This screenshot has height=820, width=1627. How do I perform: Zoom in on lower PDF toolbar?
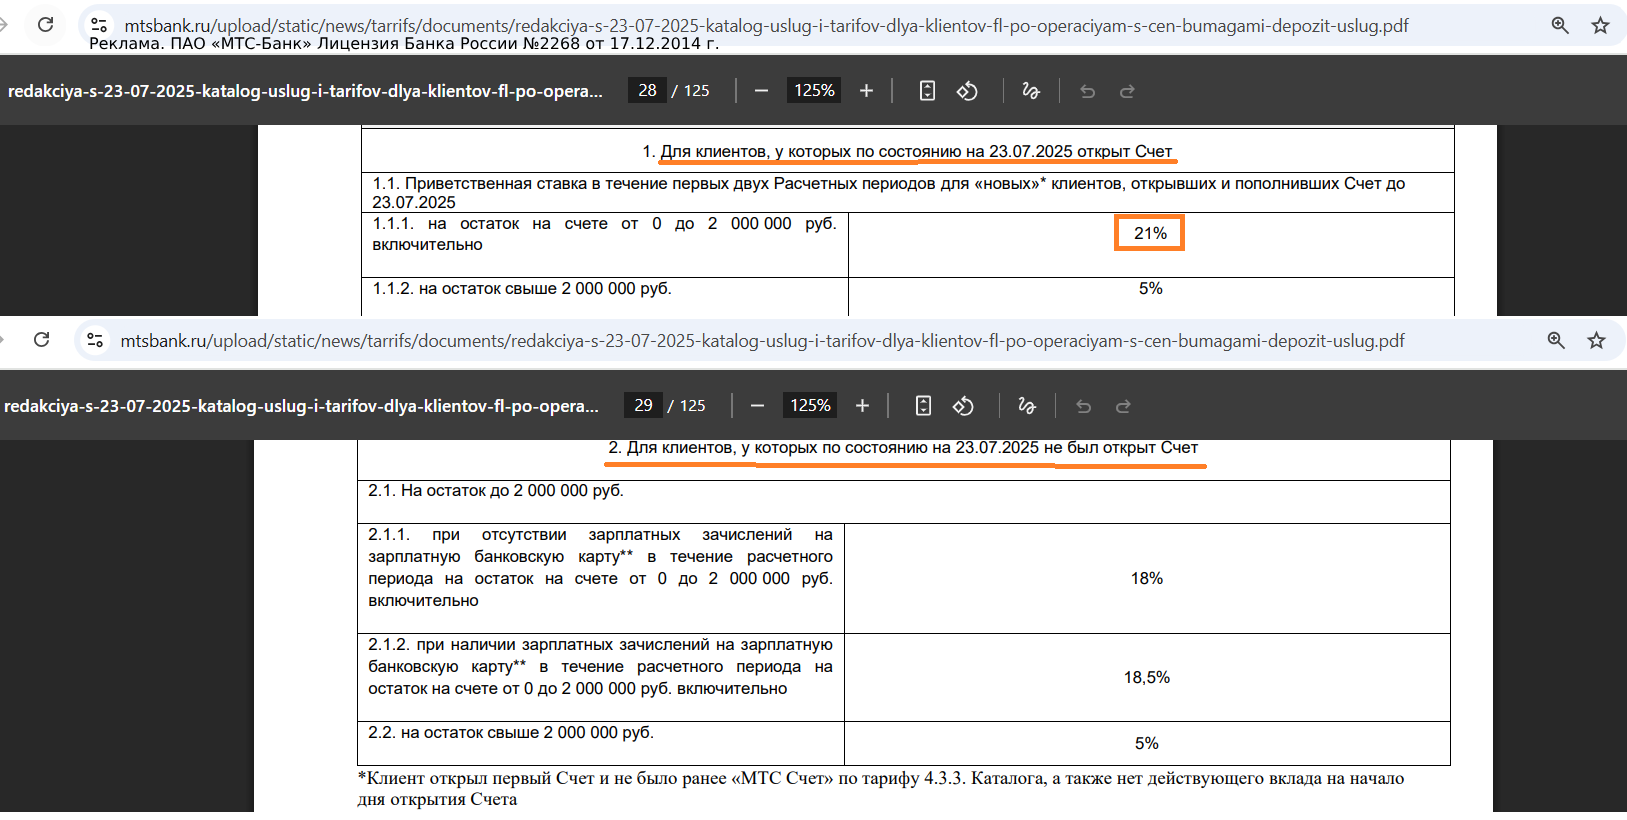point(862,405)
